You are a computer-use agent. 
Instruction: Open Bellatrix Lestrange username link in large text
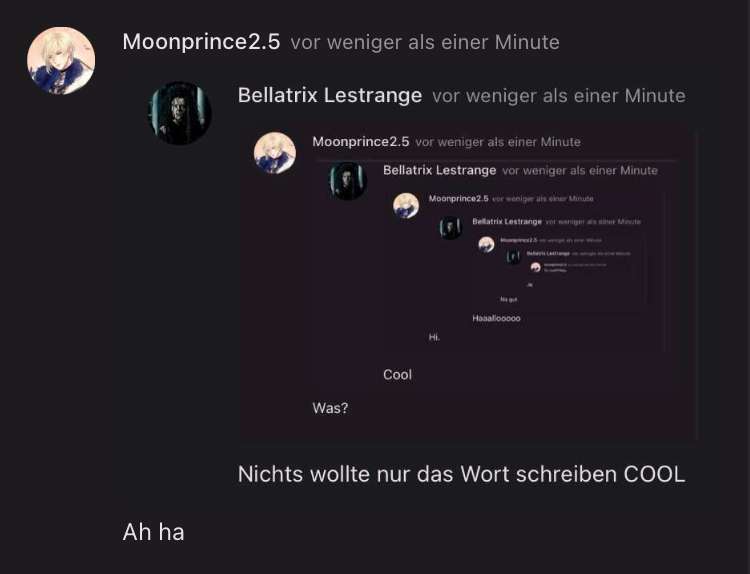pos(330,95)
